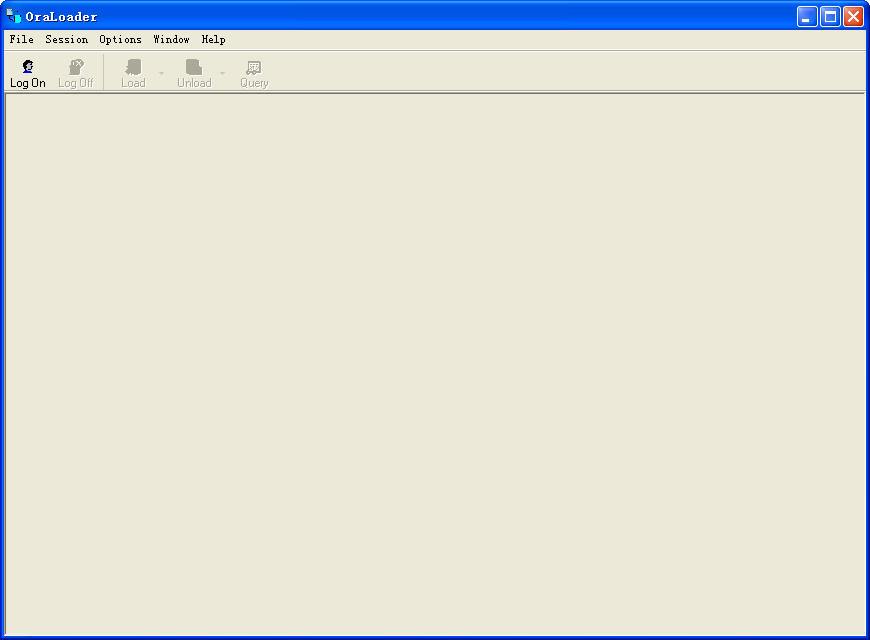The height and width of the screenshot is (640, 870).
Task: Click the OraLoader title bar app icon
Action: tap(13, 16)
